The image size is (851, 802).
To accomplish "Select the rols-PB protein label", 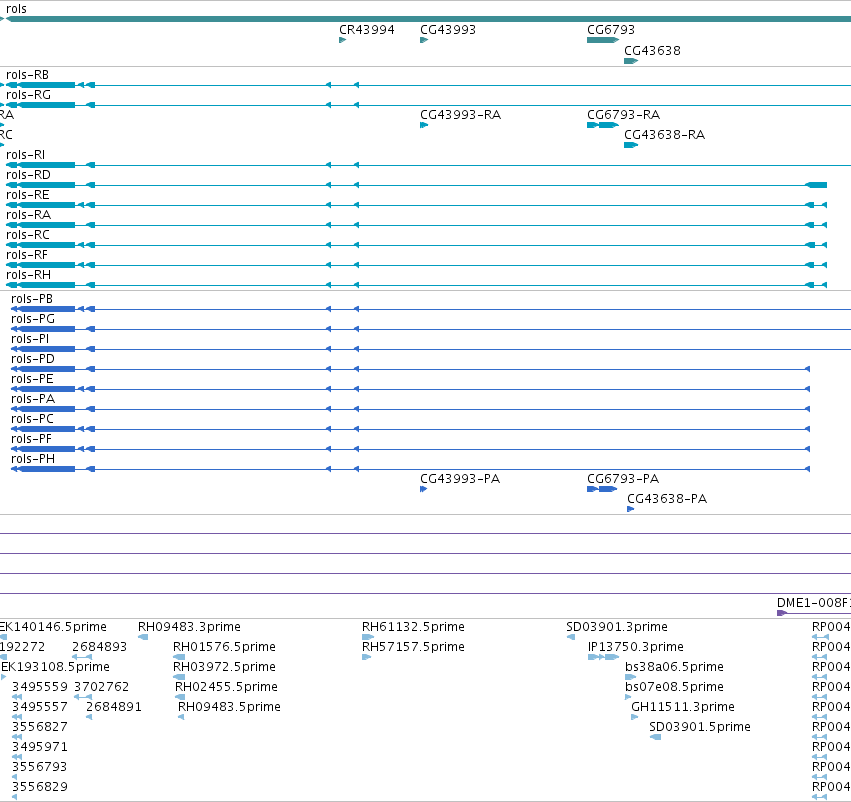I will coord(32,298).
